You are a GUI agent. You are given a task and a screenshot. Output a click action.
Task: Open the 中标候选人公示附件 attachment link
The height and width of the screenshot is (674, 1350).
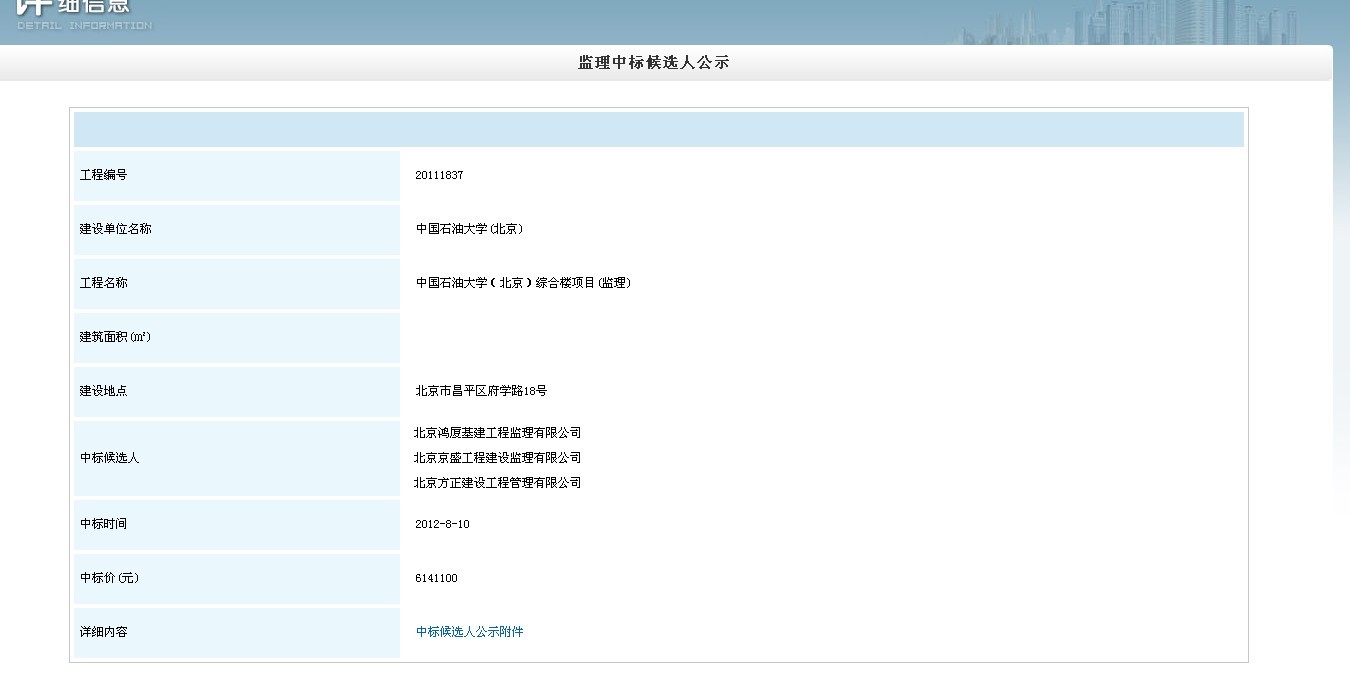(469, 632)
